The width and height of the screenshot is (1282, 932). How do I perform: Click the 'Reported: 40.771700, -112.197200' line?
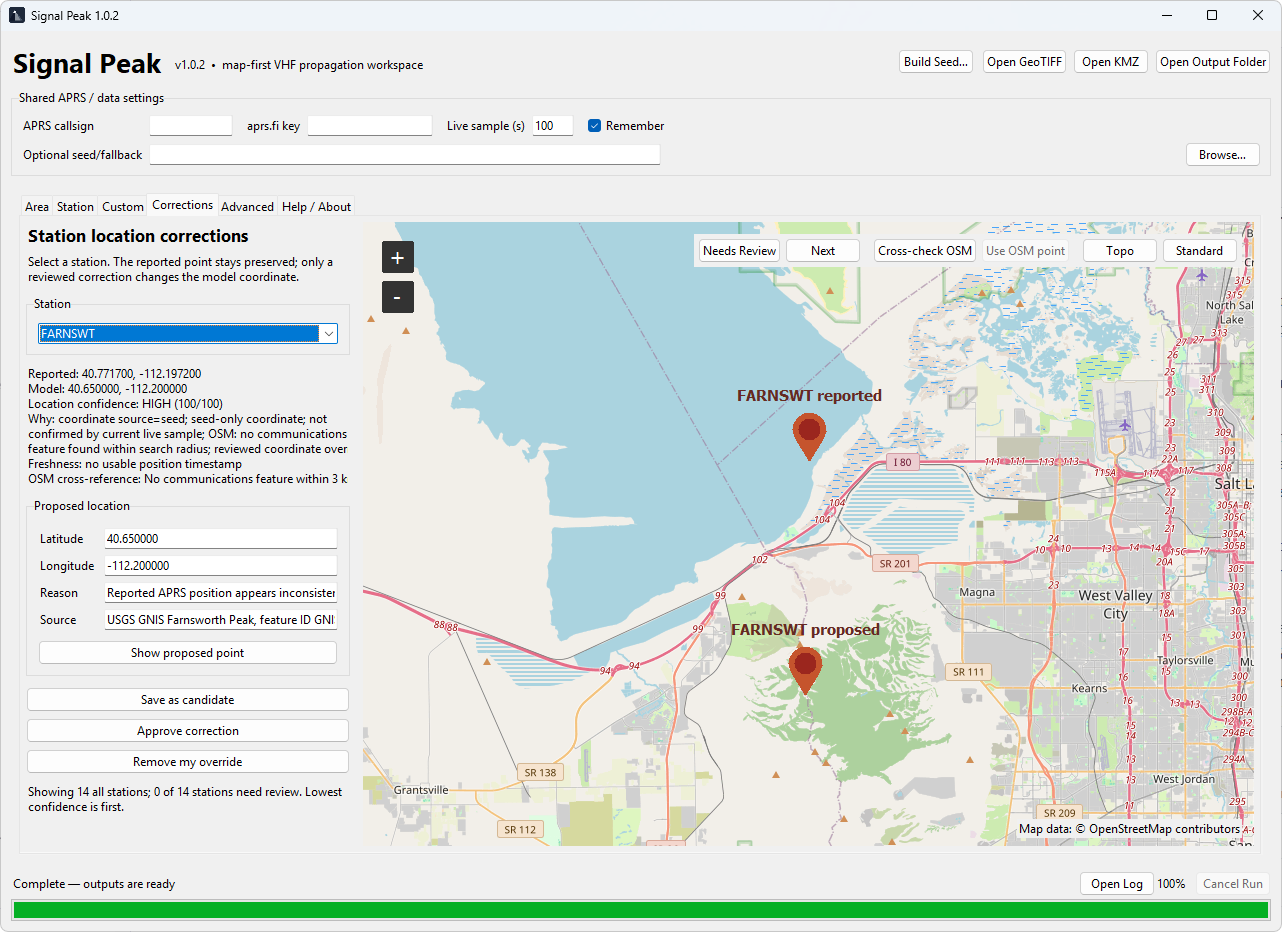pyautogui.click(x=115, y=374)
